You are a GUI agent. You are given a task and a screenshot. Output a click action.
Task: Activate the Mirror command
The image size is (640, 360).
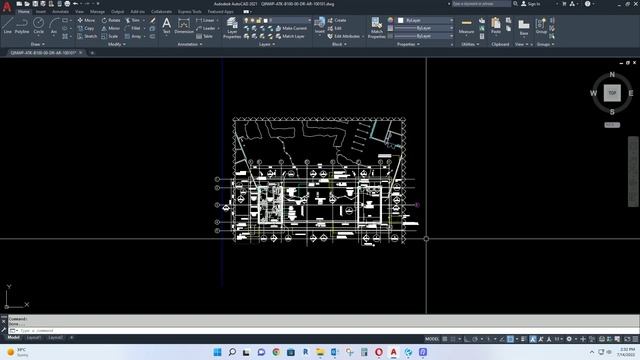pyautogui.click(x=111, y=28)
